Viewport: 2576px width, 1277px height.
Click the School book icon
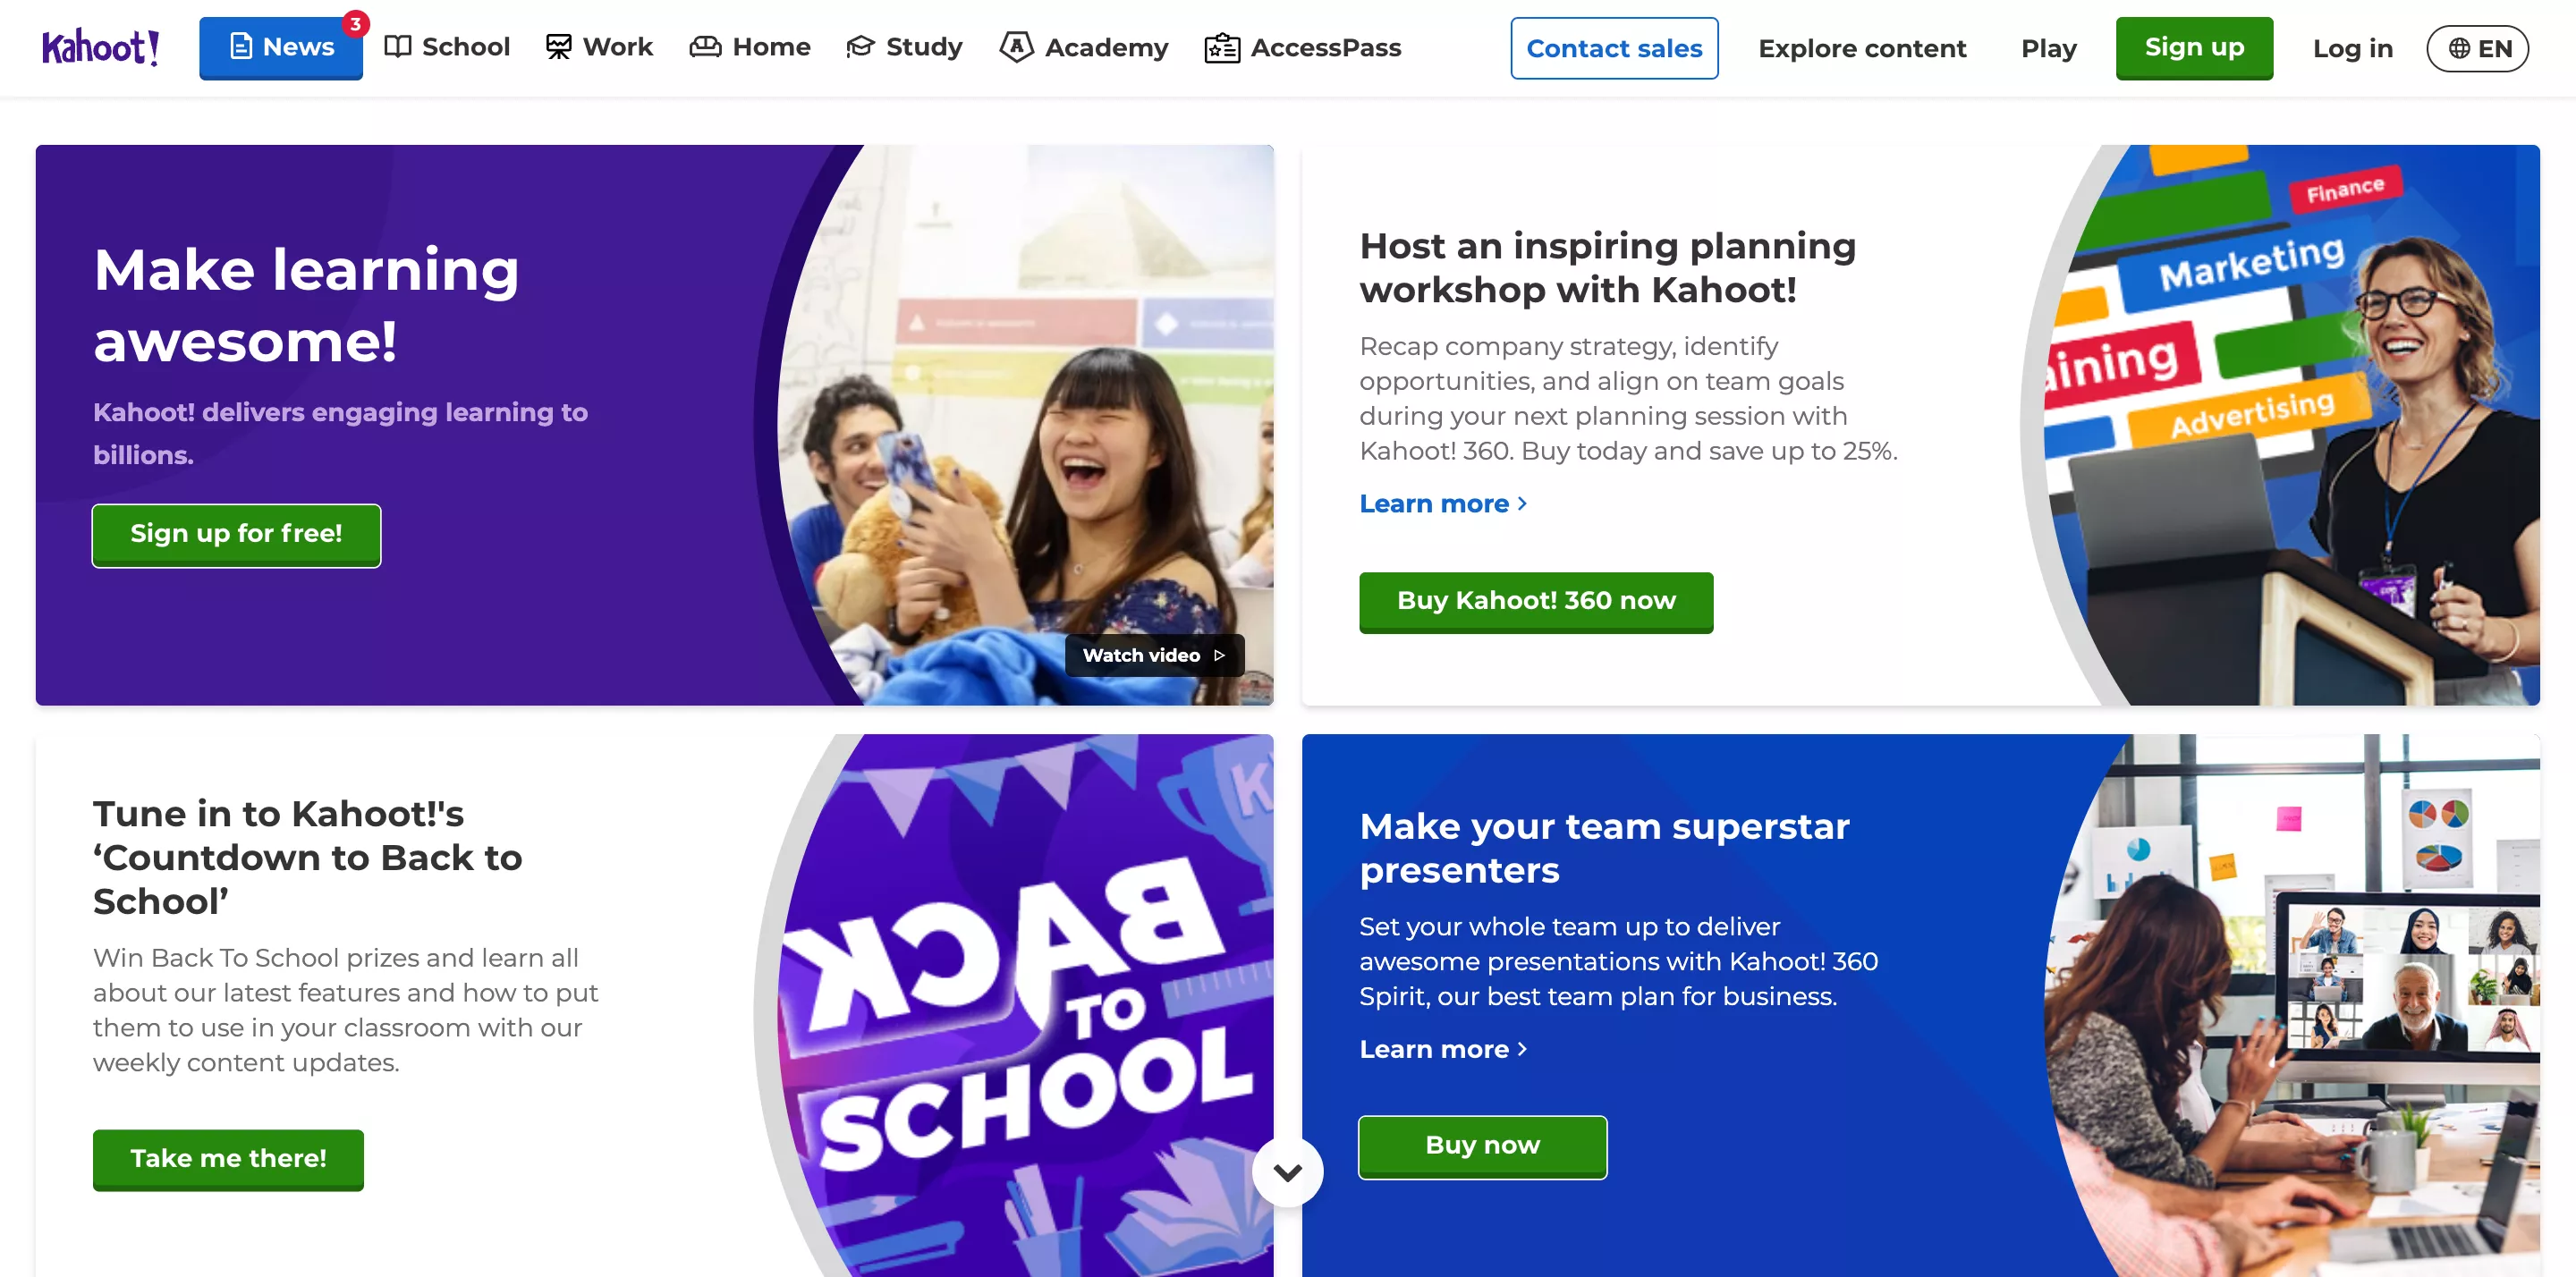pyautogui.click(x=397, y=46)
